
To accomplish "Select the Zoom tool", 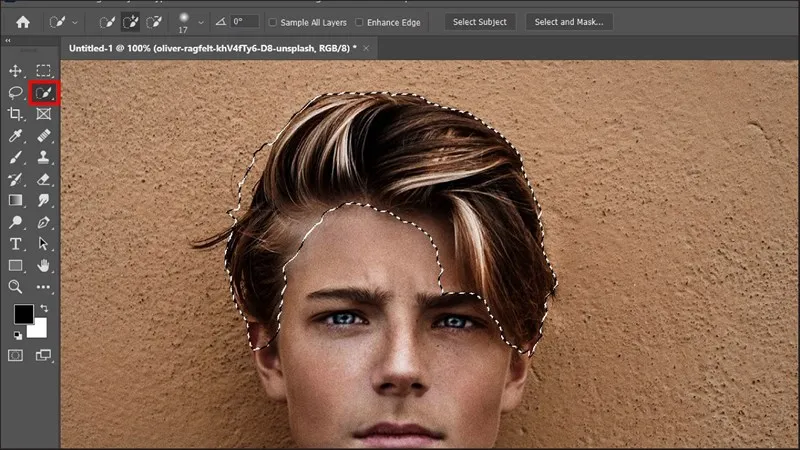I will click(x=16, y=287).
